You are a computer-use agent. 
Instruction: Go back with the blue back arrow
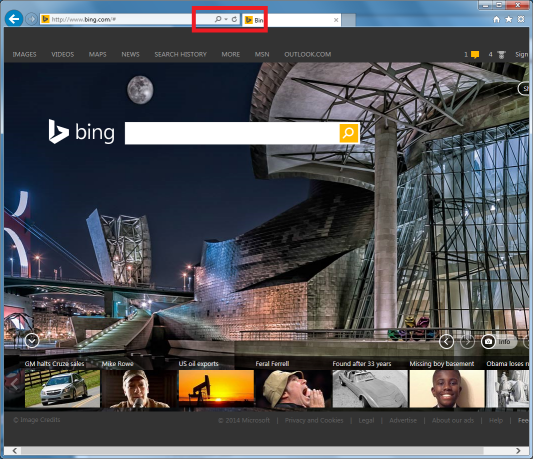coord(14,19)
